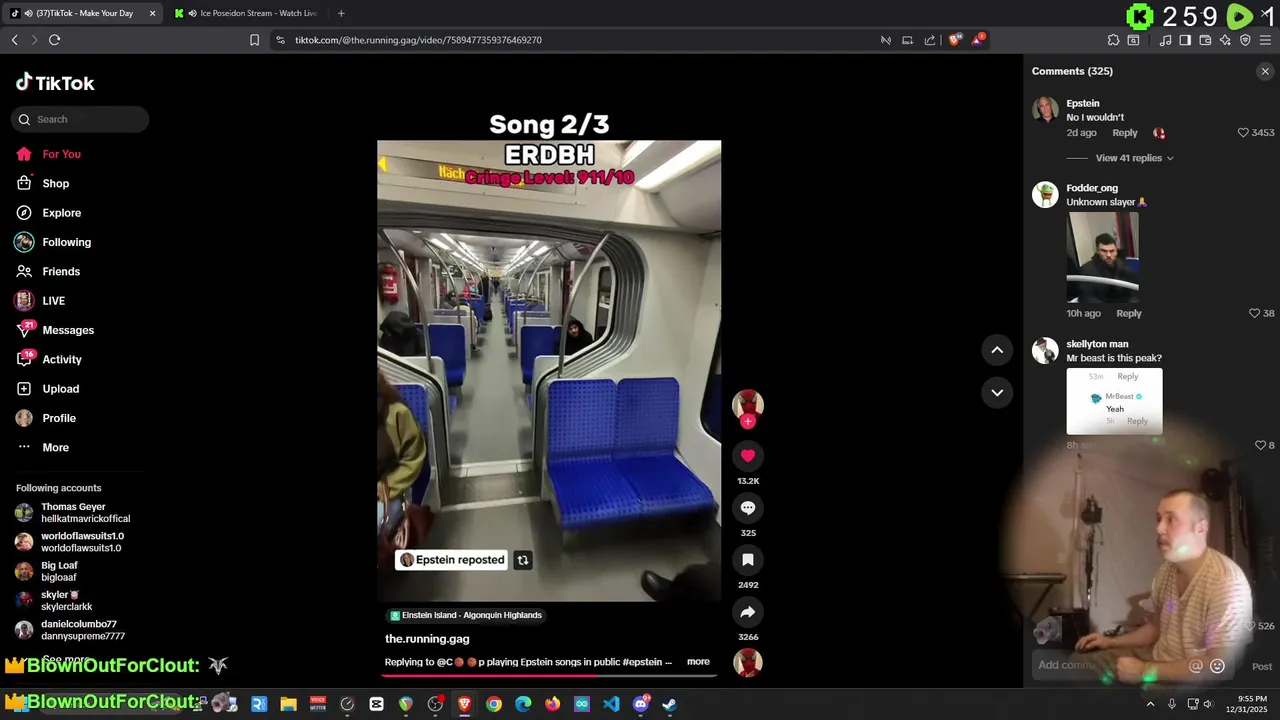Open the spinning sound disc
Image resolution: width=1280 pixels, height=720 pixels.
click(x=747, y=662)
